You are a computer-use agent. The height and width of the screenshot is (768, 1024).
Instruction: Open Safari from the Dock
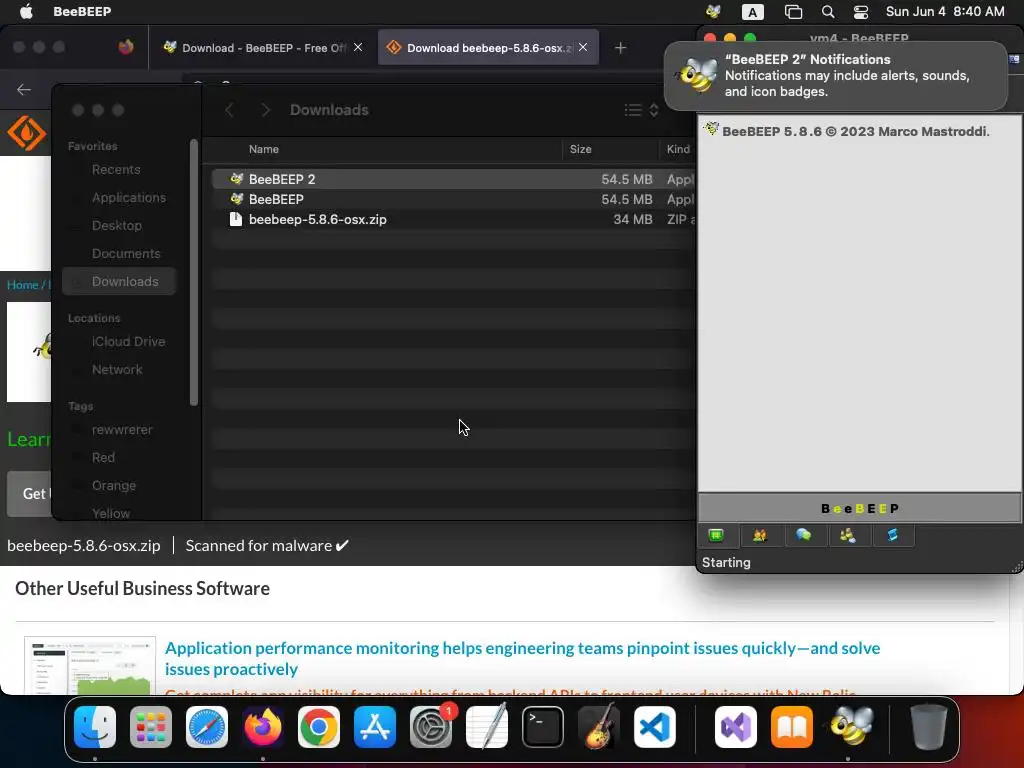(x=207, y=726)
